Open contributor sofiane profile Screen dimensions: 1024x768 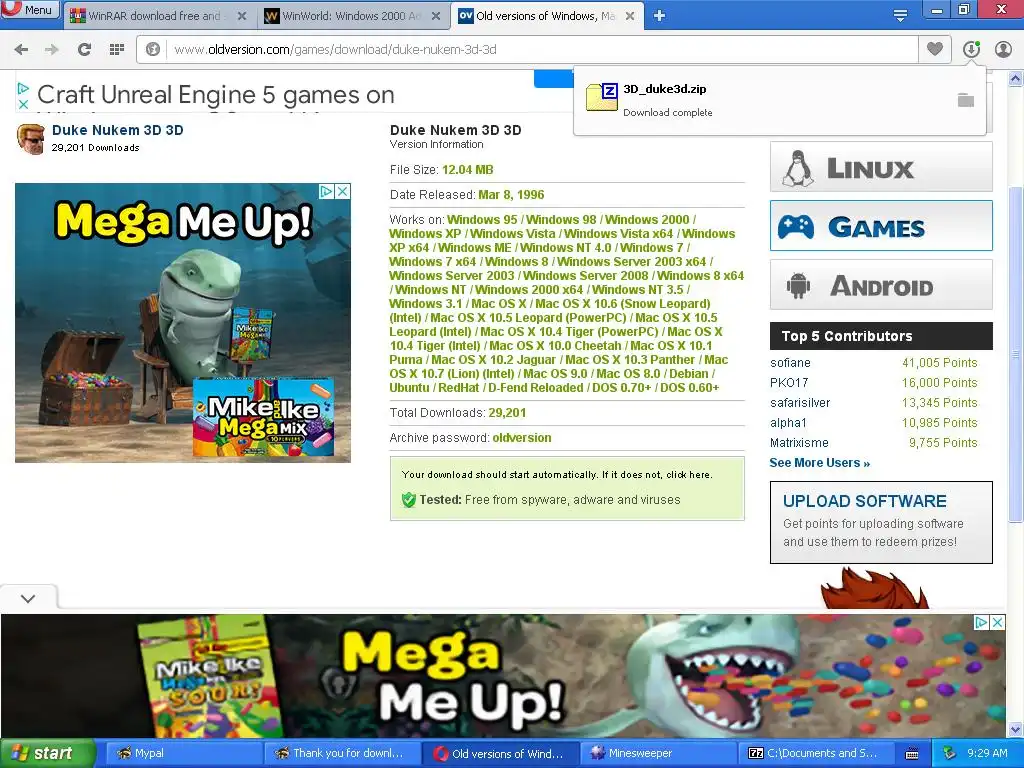click(790, 362)
